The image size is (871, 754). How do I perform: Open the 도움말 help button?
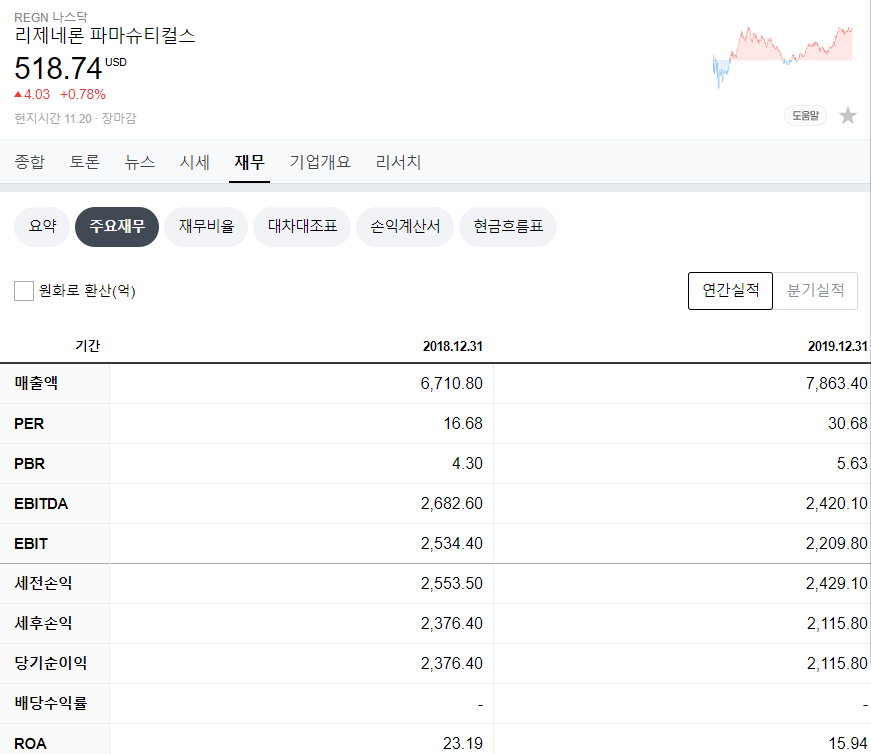[805, 116]
